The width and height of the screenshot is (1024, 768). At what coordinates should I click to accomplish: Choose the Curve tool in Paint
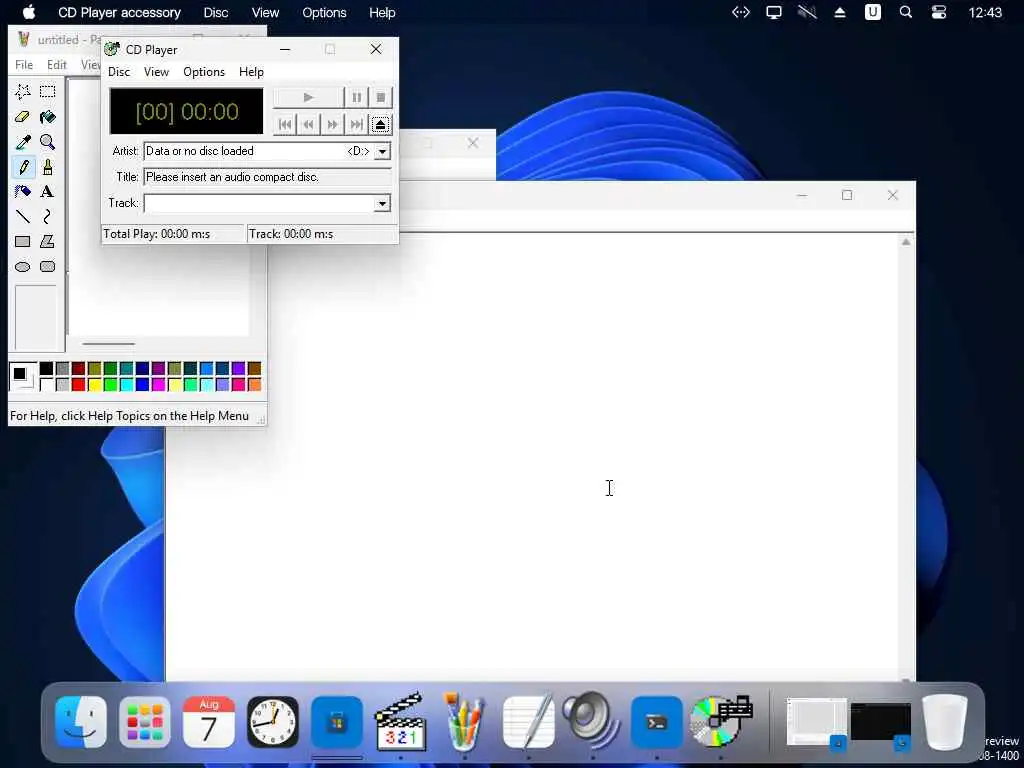coord(47,217)
